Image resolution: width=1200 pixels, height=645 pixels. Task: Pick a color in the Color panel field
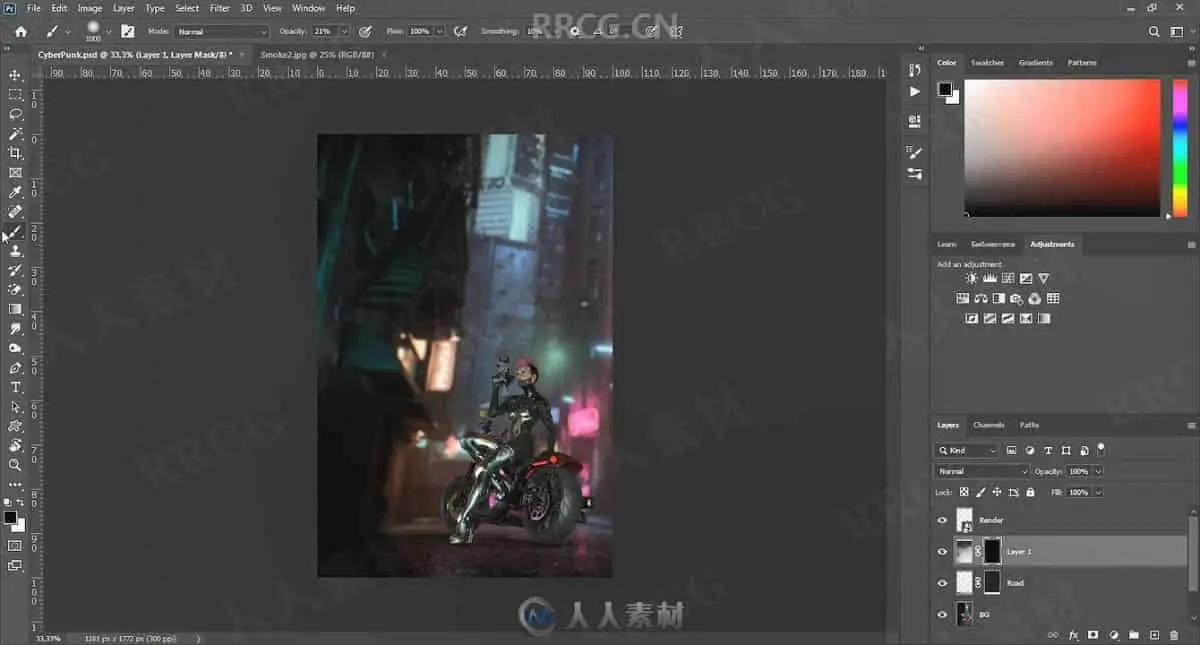pos(1062,148)
